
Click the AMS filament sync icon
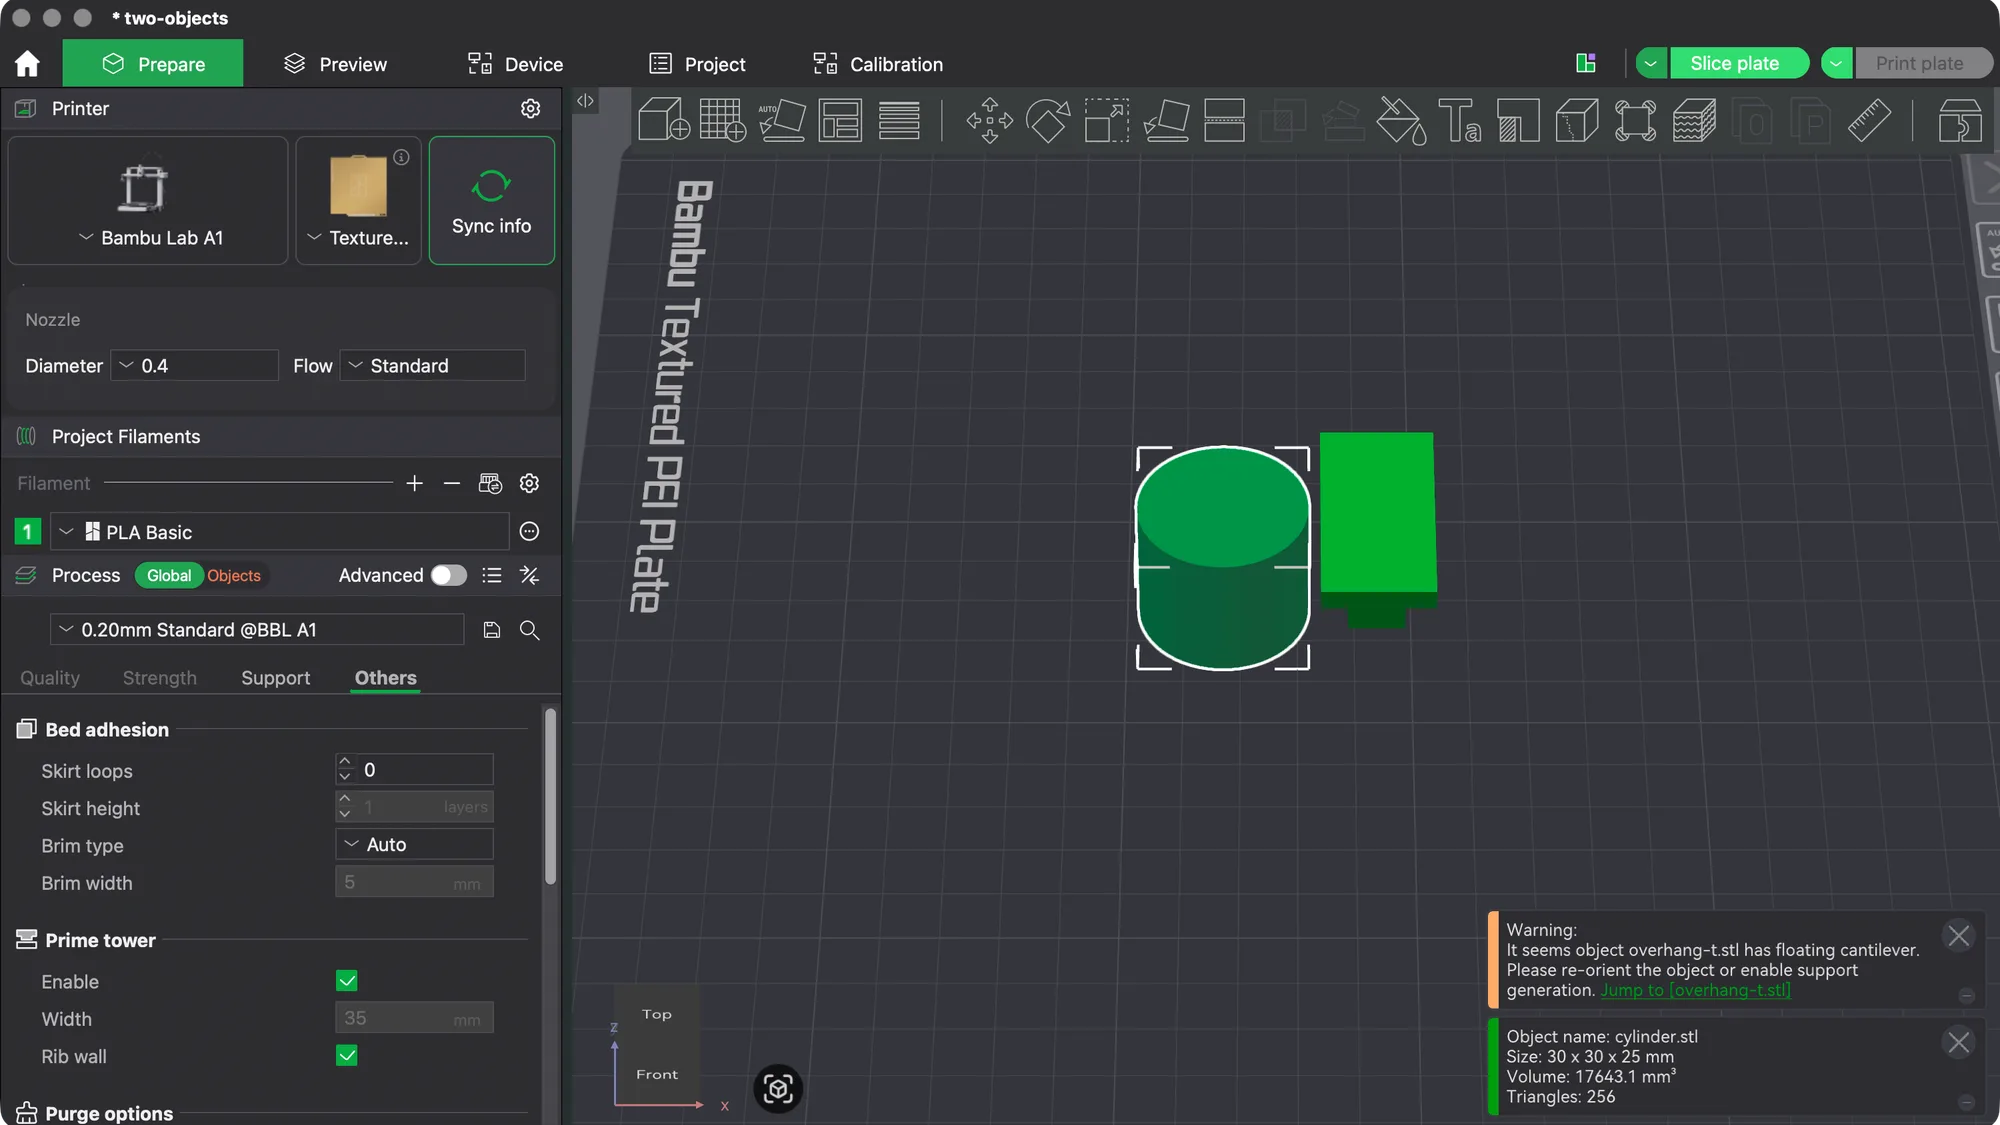click(490, 484)
